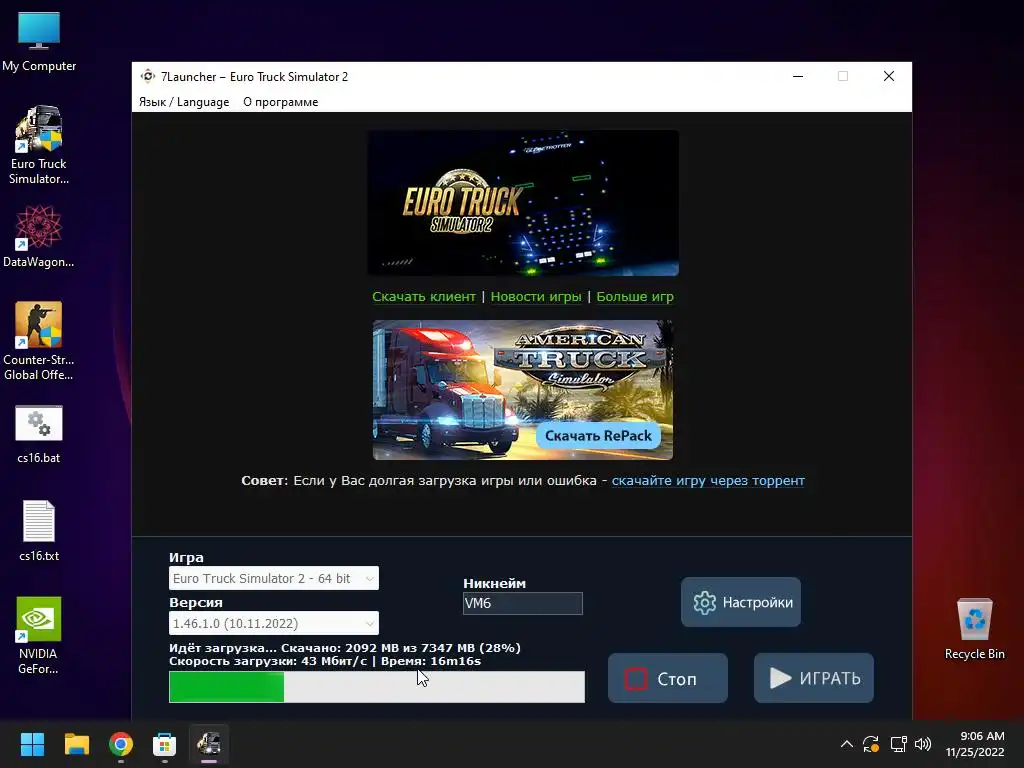The image size is (1024, 768).
Task: Open the network tray icon
Action: pyautogui.click(x=899, y=744)
